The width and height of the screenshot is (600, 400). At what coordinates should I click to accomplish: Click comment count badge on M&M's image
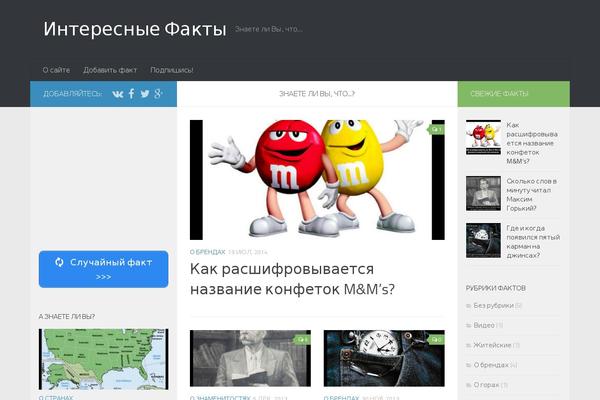[x=436, y=129]
